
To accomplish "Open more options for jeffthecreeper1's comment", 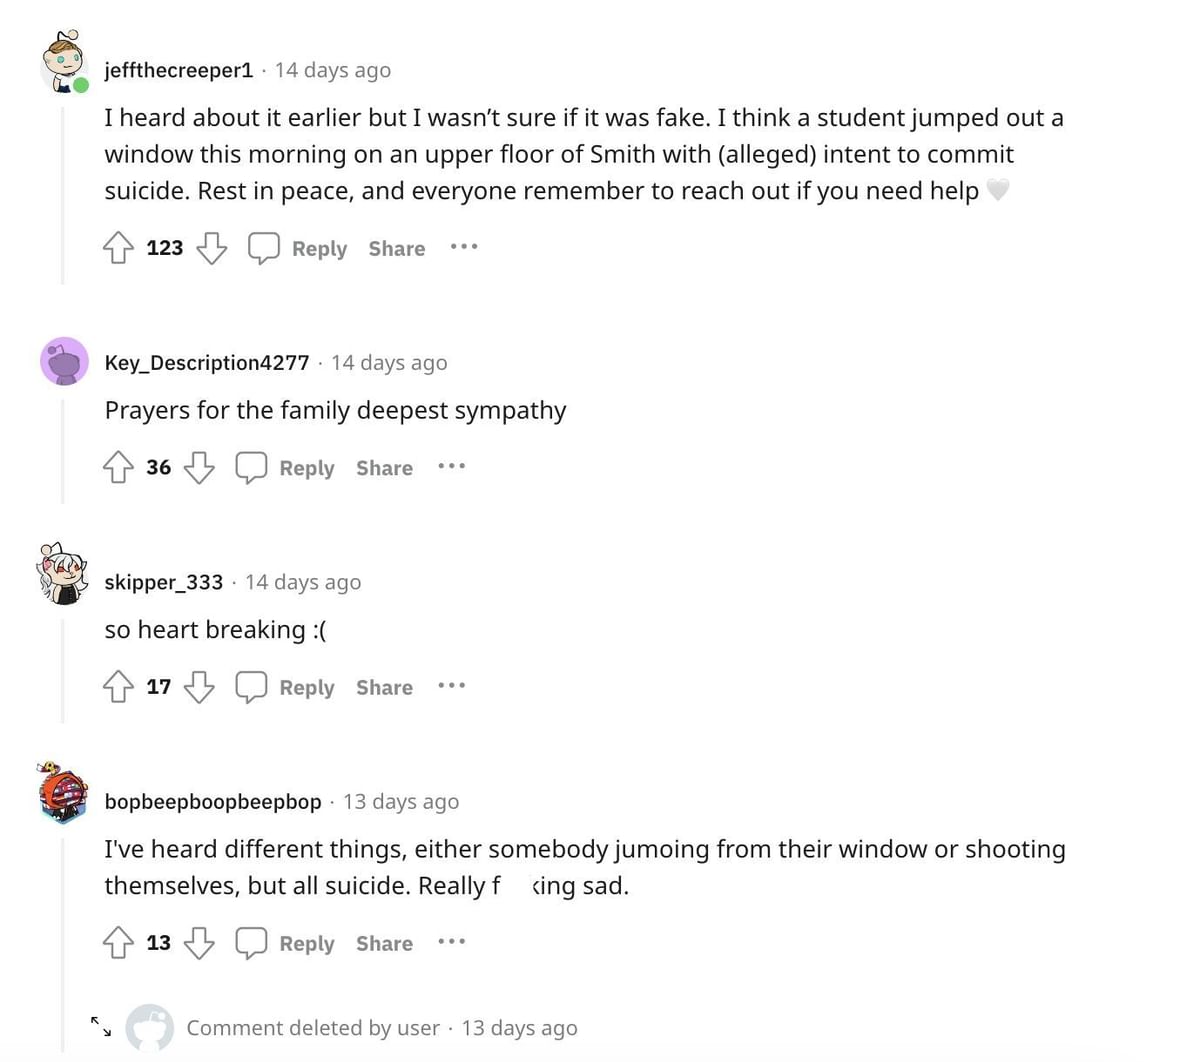I will (x=463, y=247).
